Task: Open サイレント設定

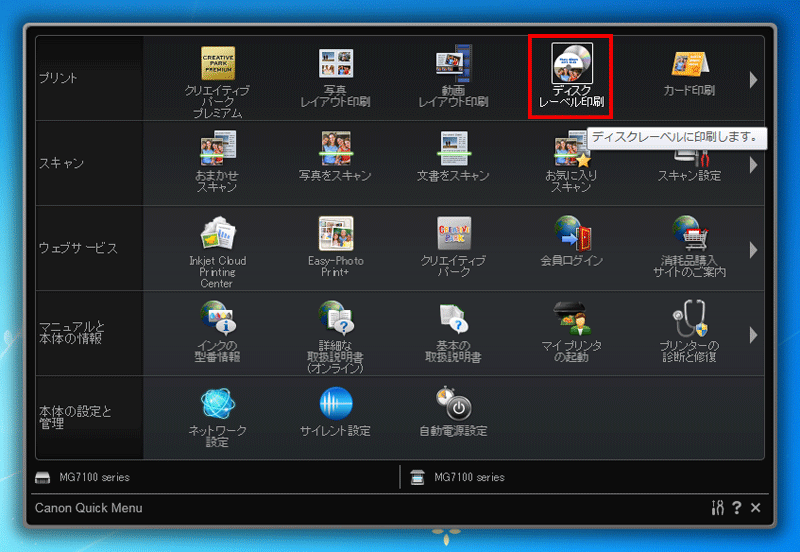Action: (335, 412)
